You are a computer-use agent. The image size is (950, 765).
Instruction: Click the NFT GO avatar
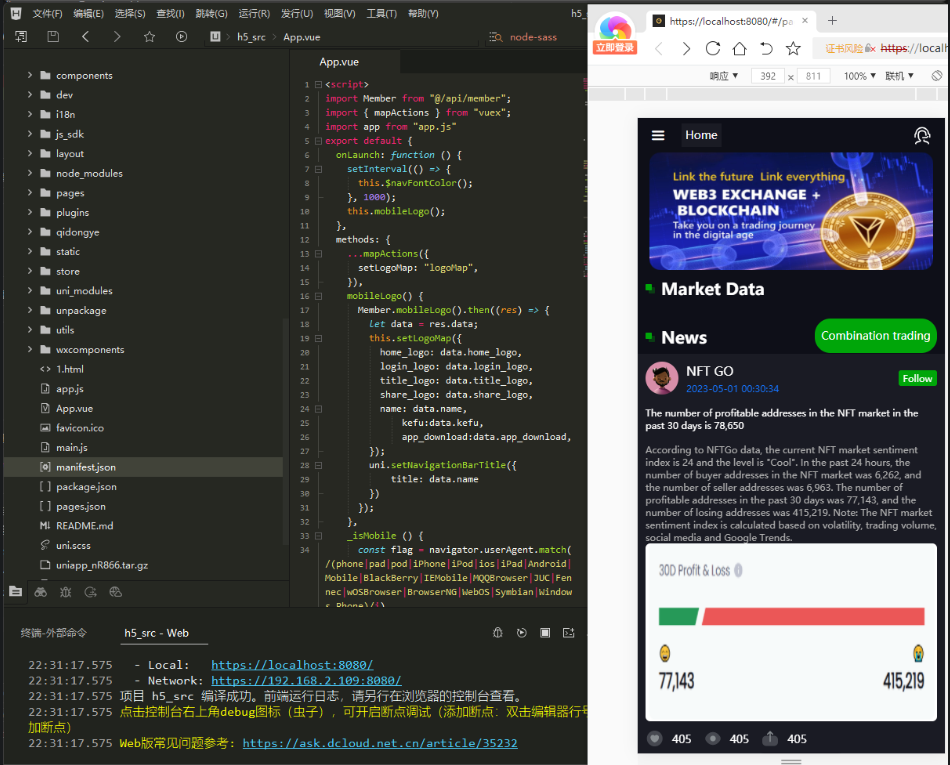tap(662, 378)
